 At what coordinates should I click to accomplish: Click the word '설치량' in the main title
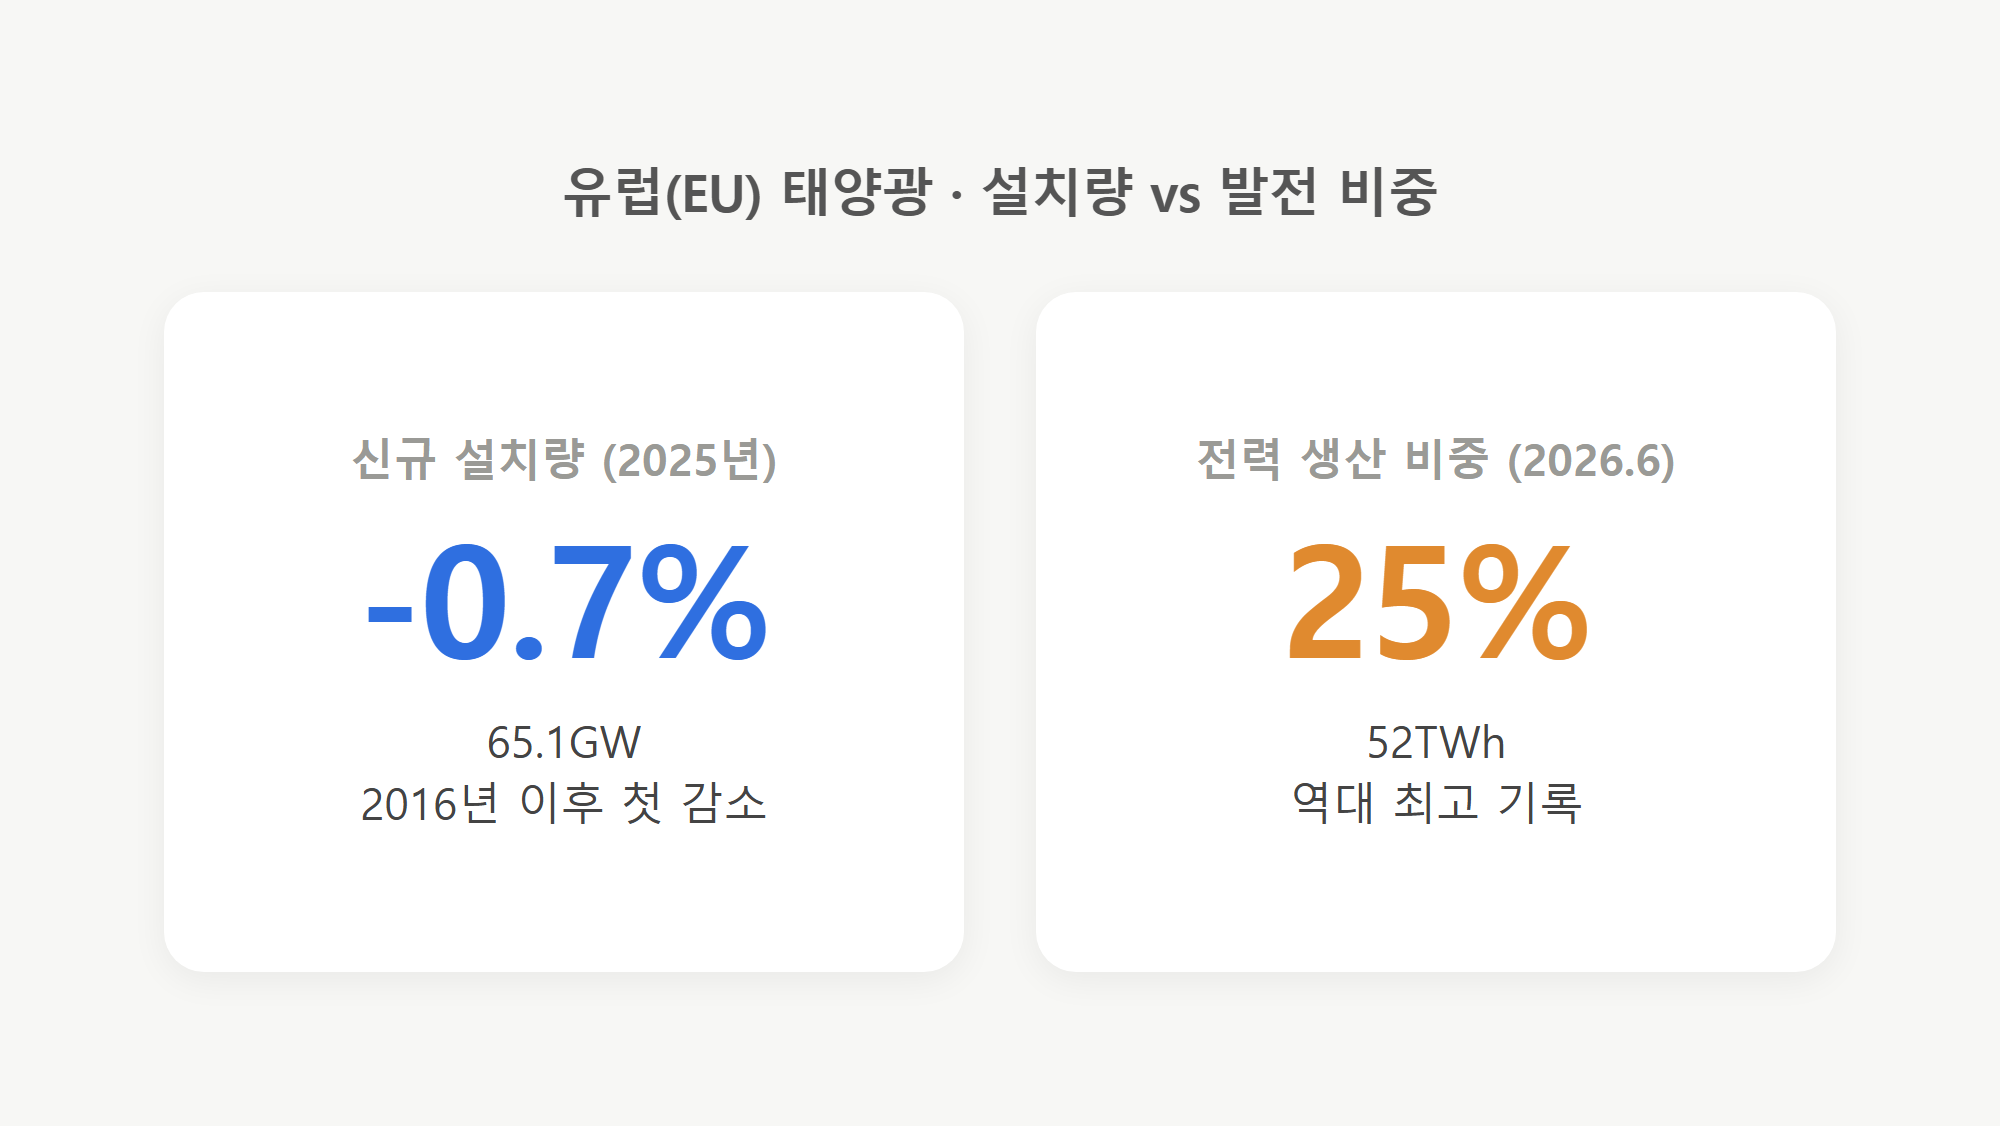[1057, 192]
